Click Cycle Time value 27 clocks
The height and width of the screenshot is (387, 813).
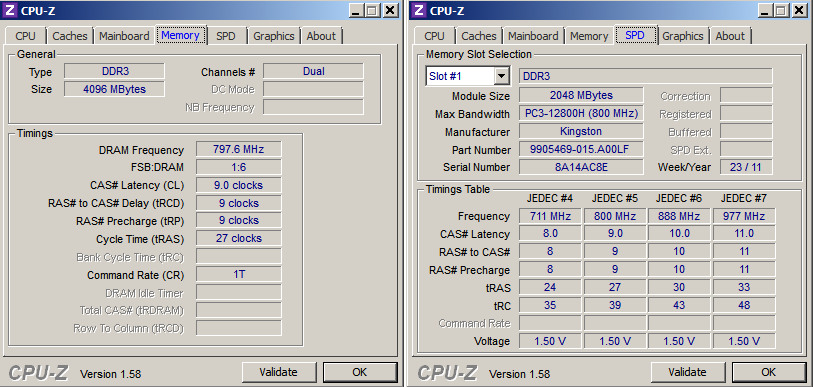[239, 239]
